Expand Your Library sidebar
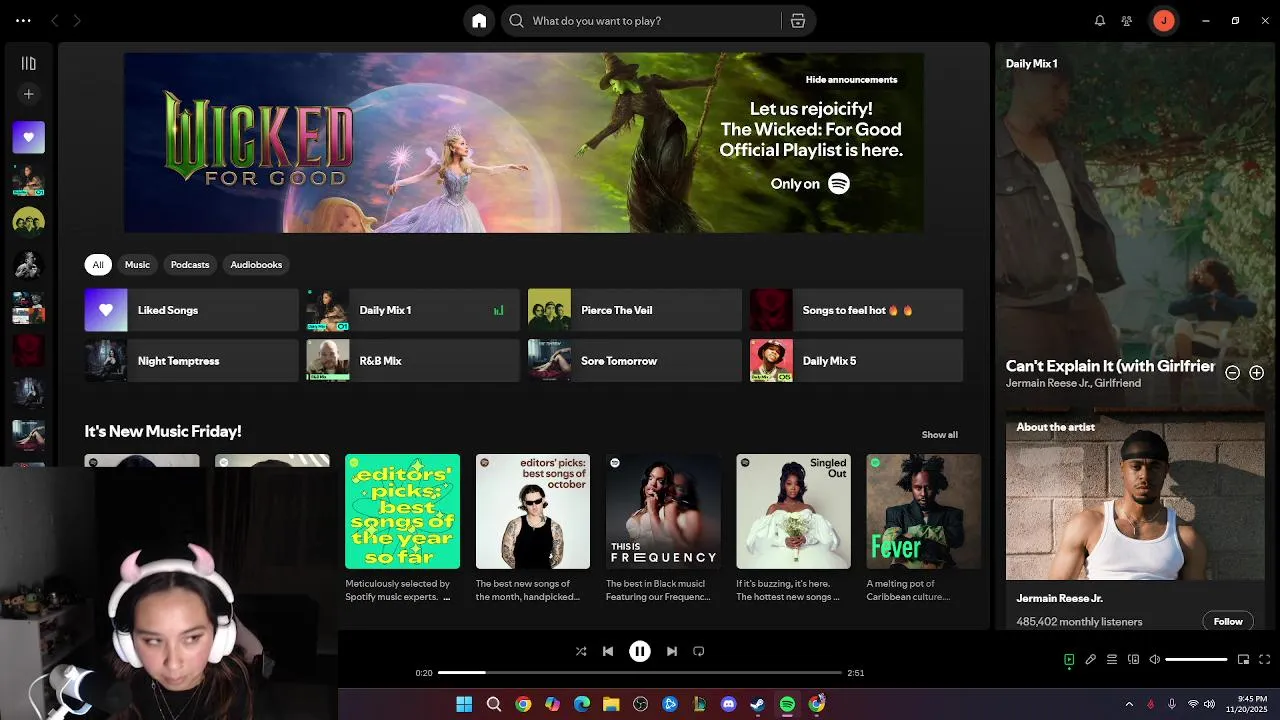The height and width of the screenshot is (720, 1280). point(28,63)
